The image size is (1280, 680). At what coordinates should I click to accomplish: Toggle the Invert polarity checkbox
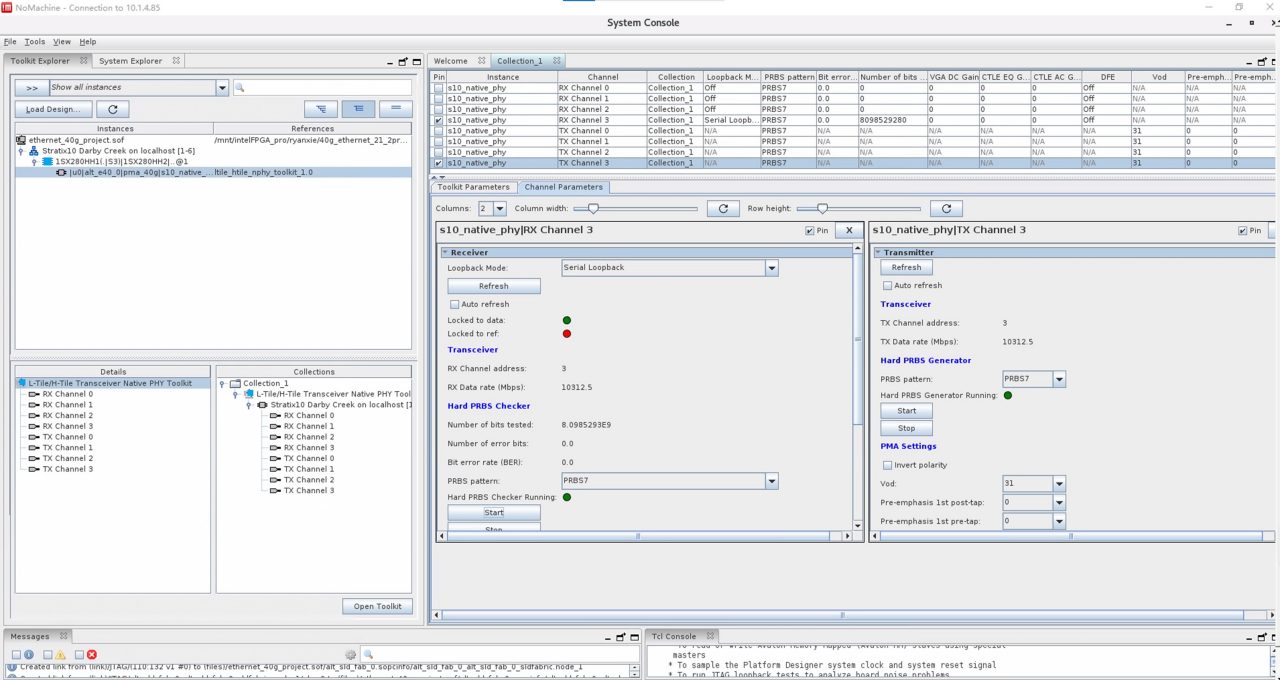[887, 465]
